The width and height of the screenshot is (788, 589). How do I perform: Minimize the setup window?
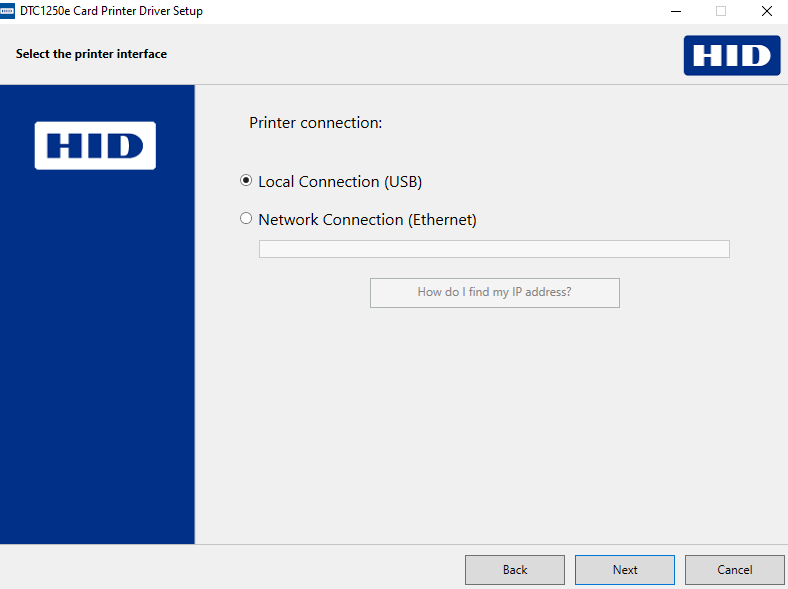click(676, 11)
